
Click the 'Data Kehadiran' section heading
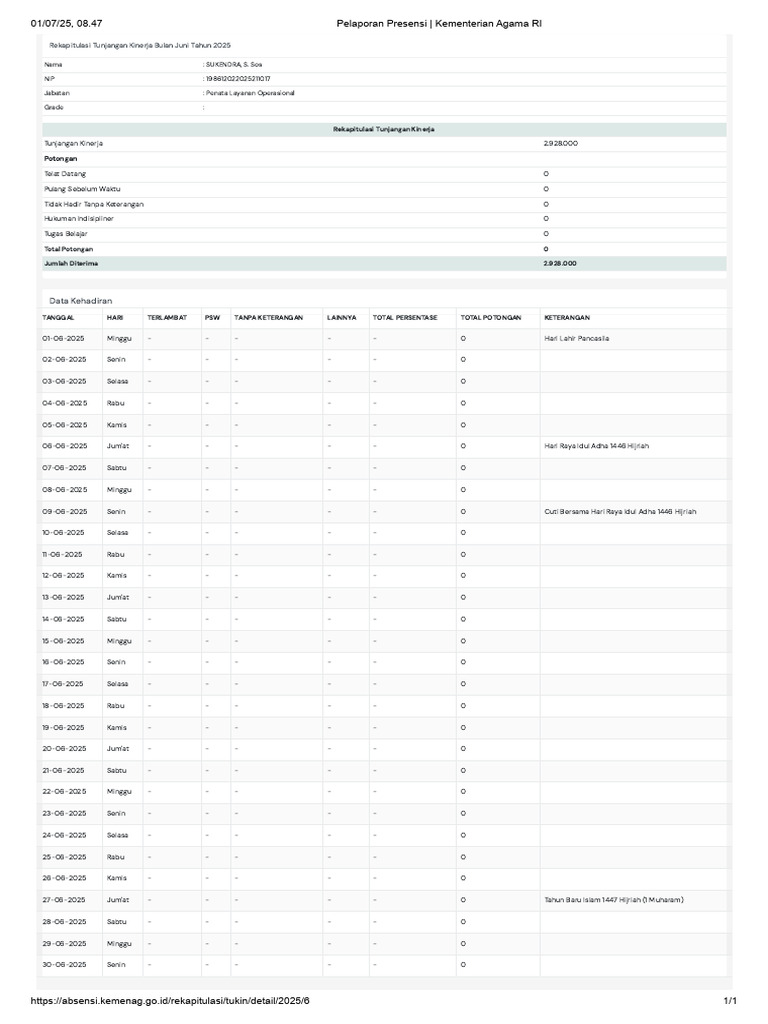(x=80, y=301)
